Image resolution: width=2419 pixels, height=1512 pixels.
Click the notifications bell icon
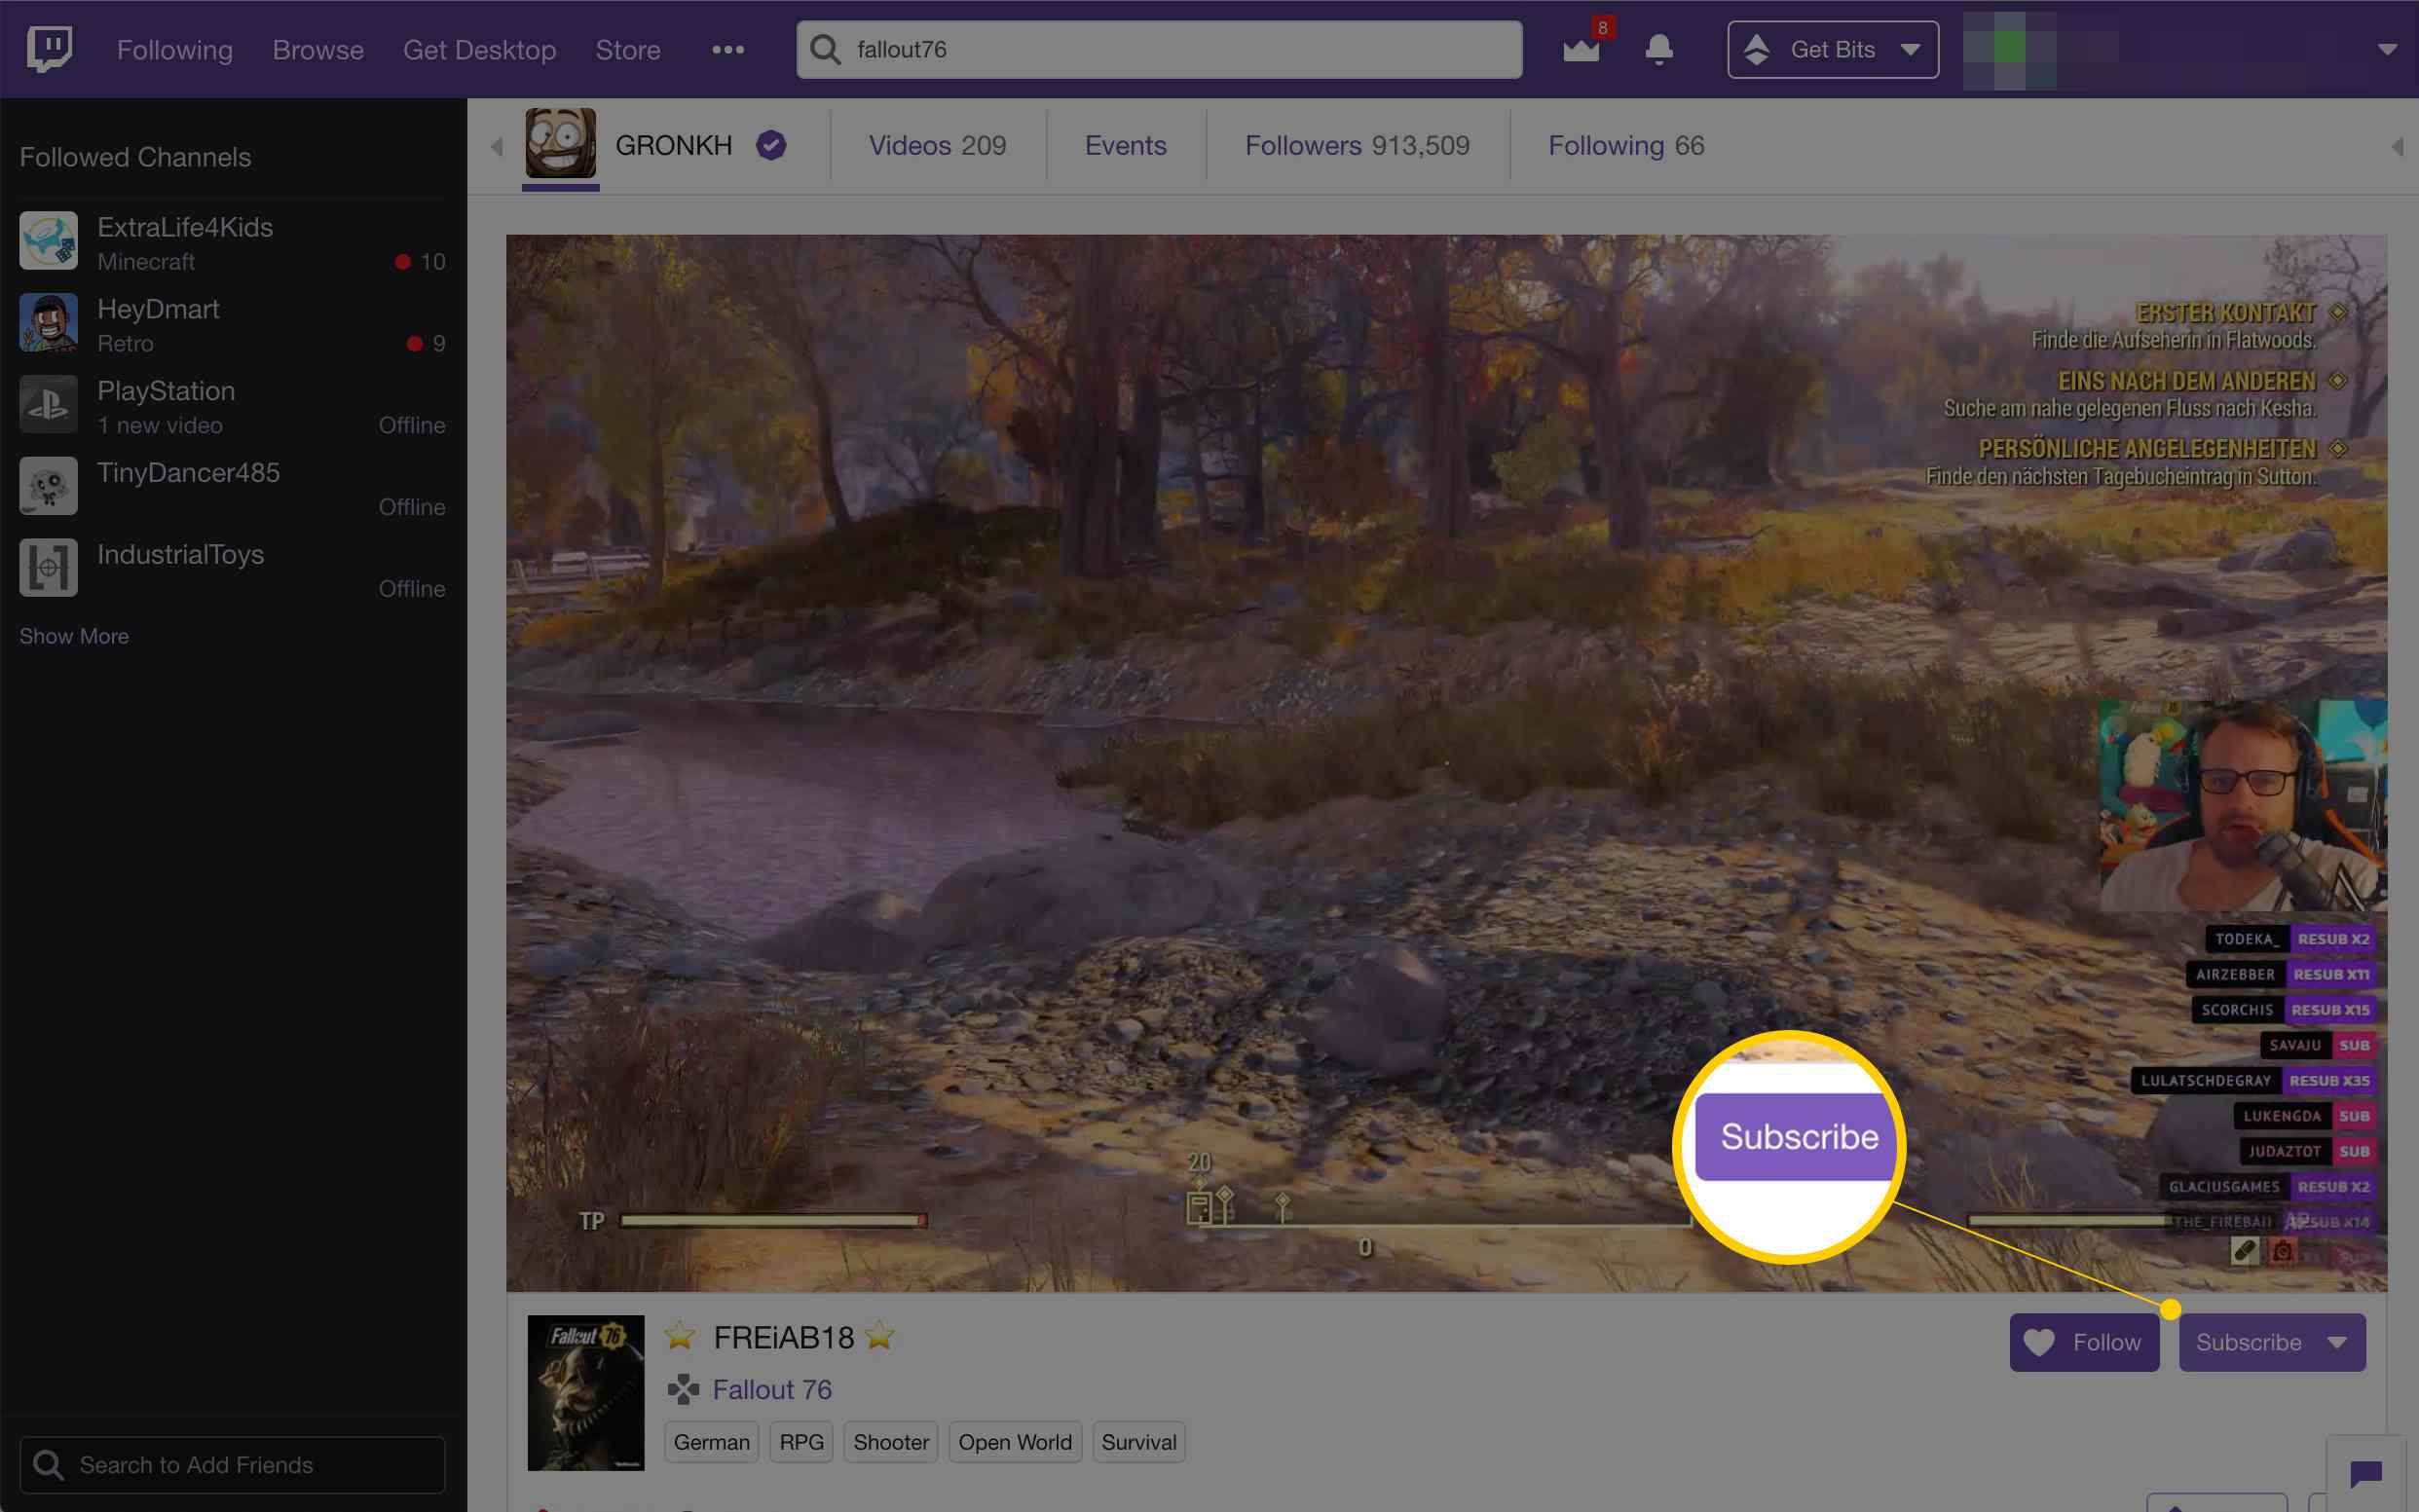(x=1657, y=49)
